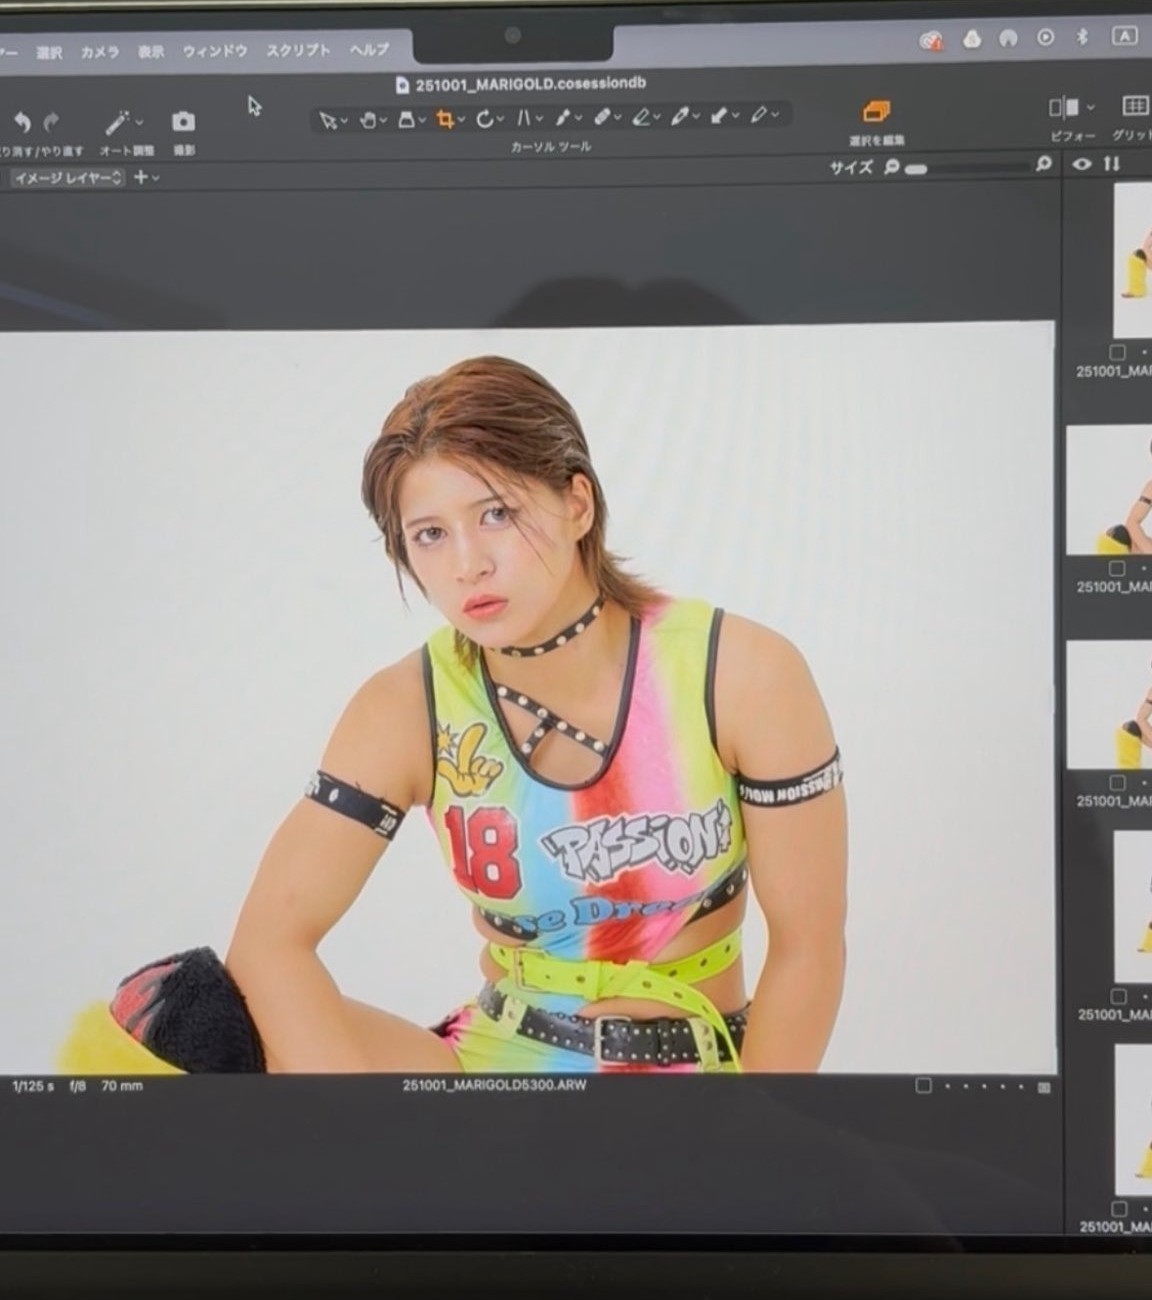Viewport: 1152px width, 1300px height.
Task: Expand the add layer plus menu
Action: pos(146,178)
